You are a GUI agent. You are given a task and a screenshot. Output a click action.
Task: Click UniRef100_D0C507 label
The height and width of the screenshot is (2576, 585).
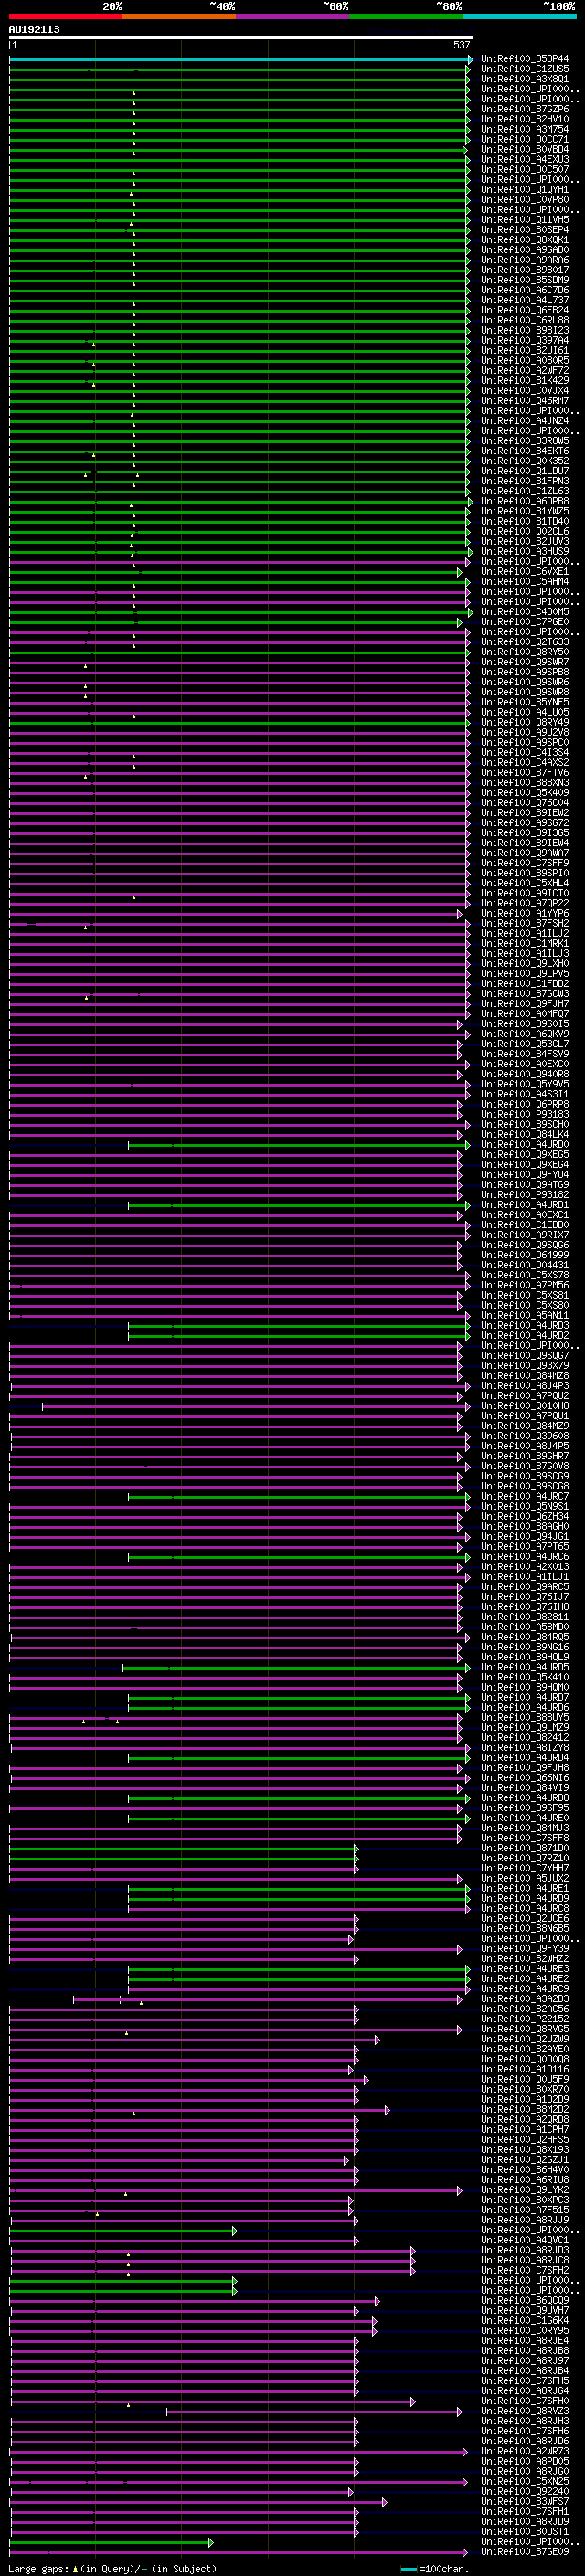525,169
